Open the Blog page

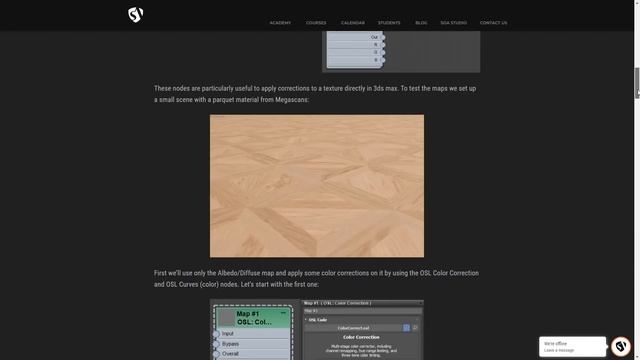(421, 23)
